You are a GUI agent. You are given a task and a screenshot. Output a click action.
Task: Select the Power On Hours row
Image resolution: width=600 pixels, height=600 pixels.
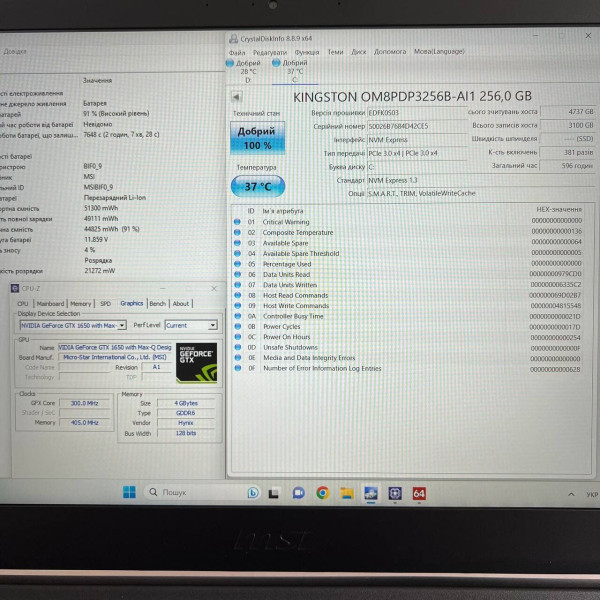pyautogui.click(x=407, y=337)
